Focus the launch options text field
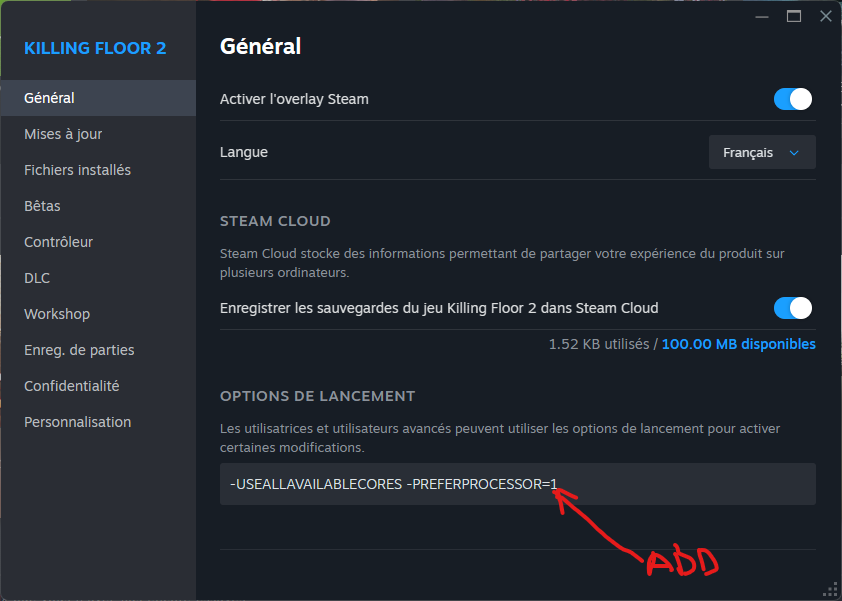Image resolution: width=842 pixels, height=601 pixels. [518, 484]
